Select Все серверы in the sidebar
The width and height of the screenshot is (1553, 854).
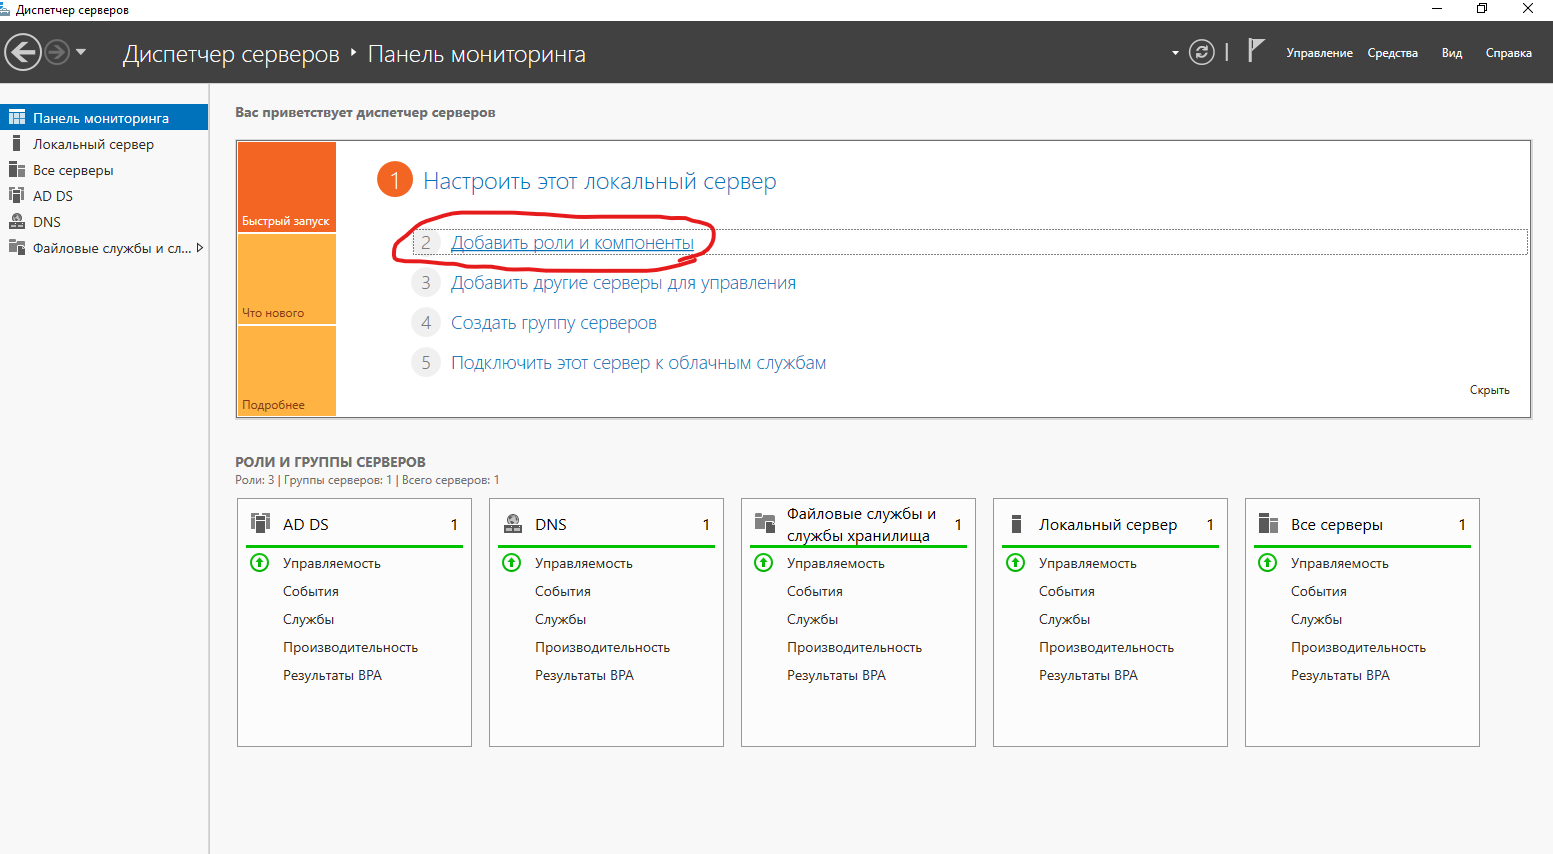tap(104, 170)
